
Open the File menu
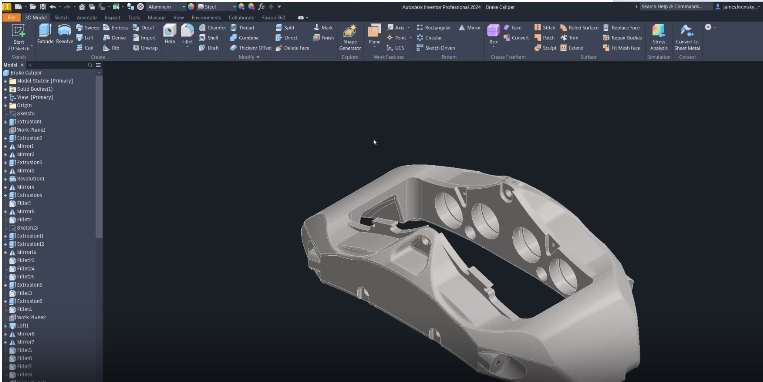point(12,18)
